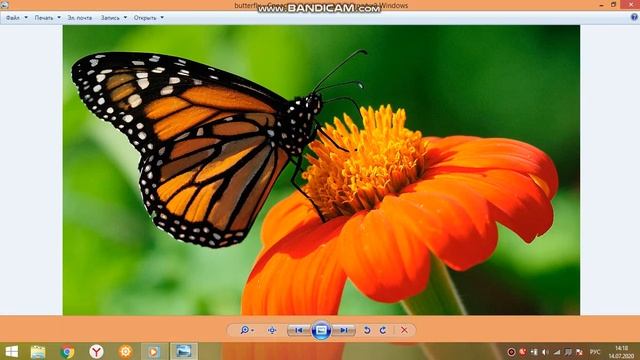Screen dimensions: 640x360
Task: Rotate the image counterclockwise
Action: [x=367, y=330]
